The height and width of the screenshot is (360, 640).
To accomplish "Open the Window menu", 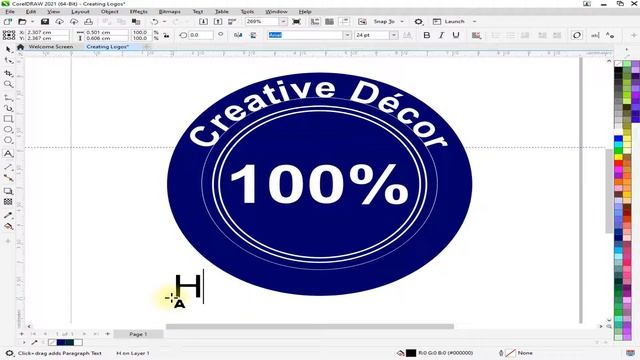I will 276,12.
